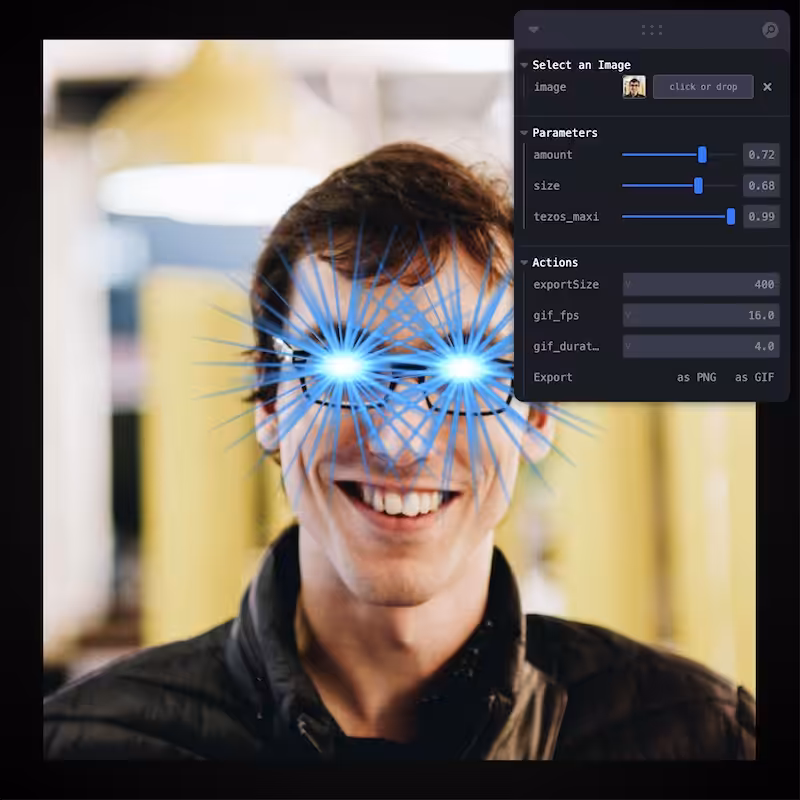Collapse the Actions section
The image size is (800, 800).
coord(524,263)
